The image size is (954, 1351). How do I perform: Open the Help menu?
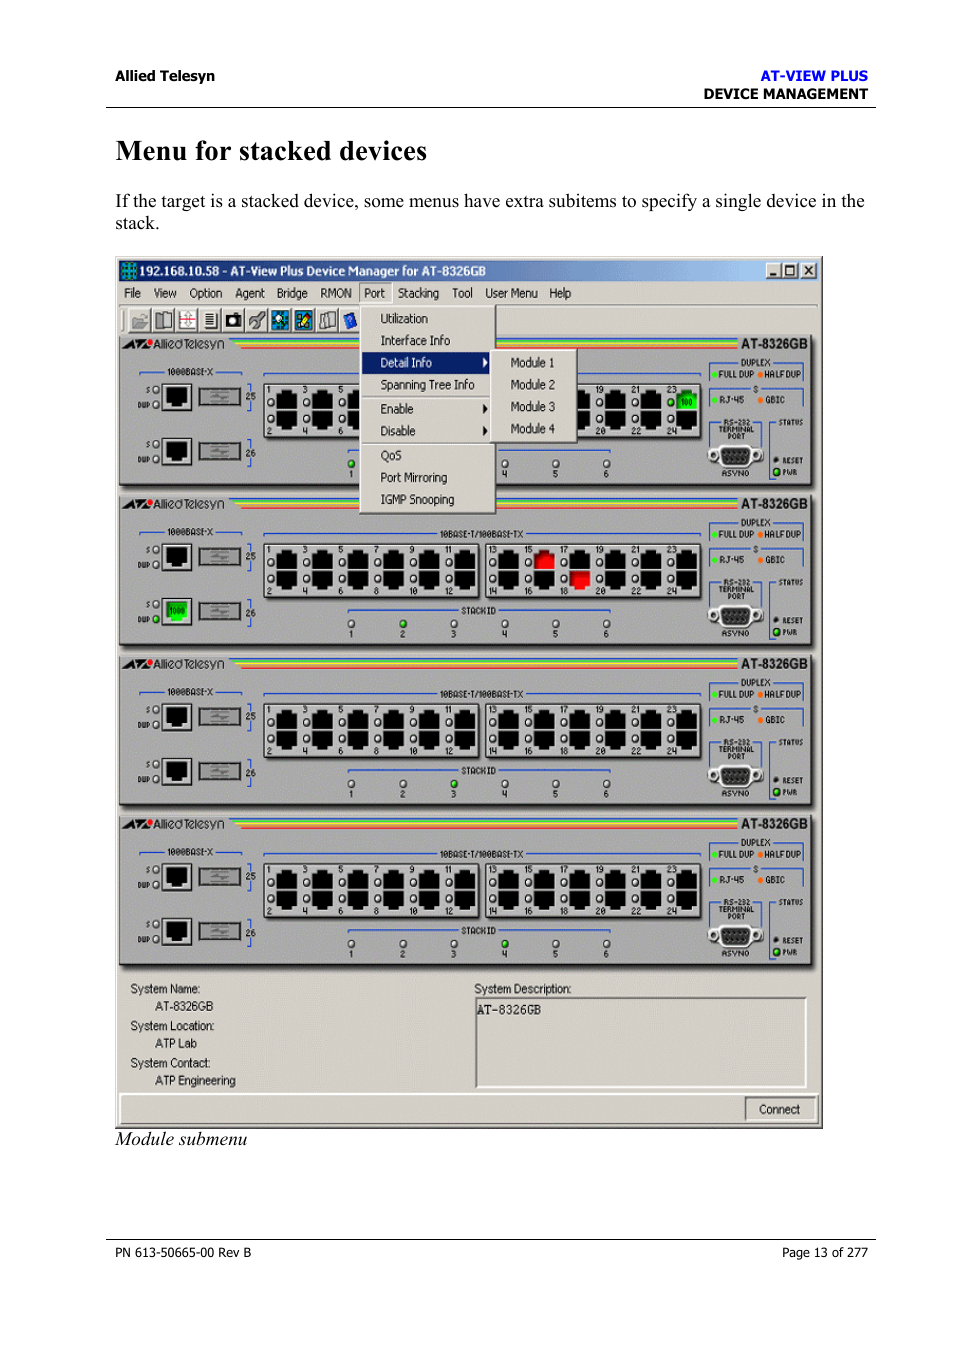(560, 293)
